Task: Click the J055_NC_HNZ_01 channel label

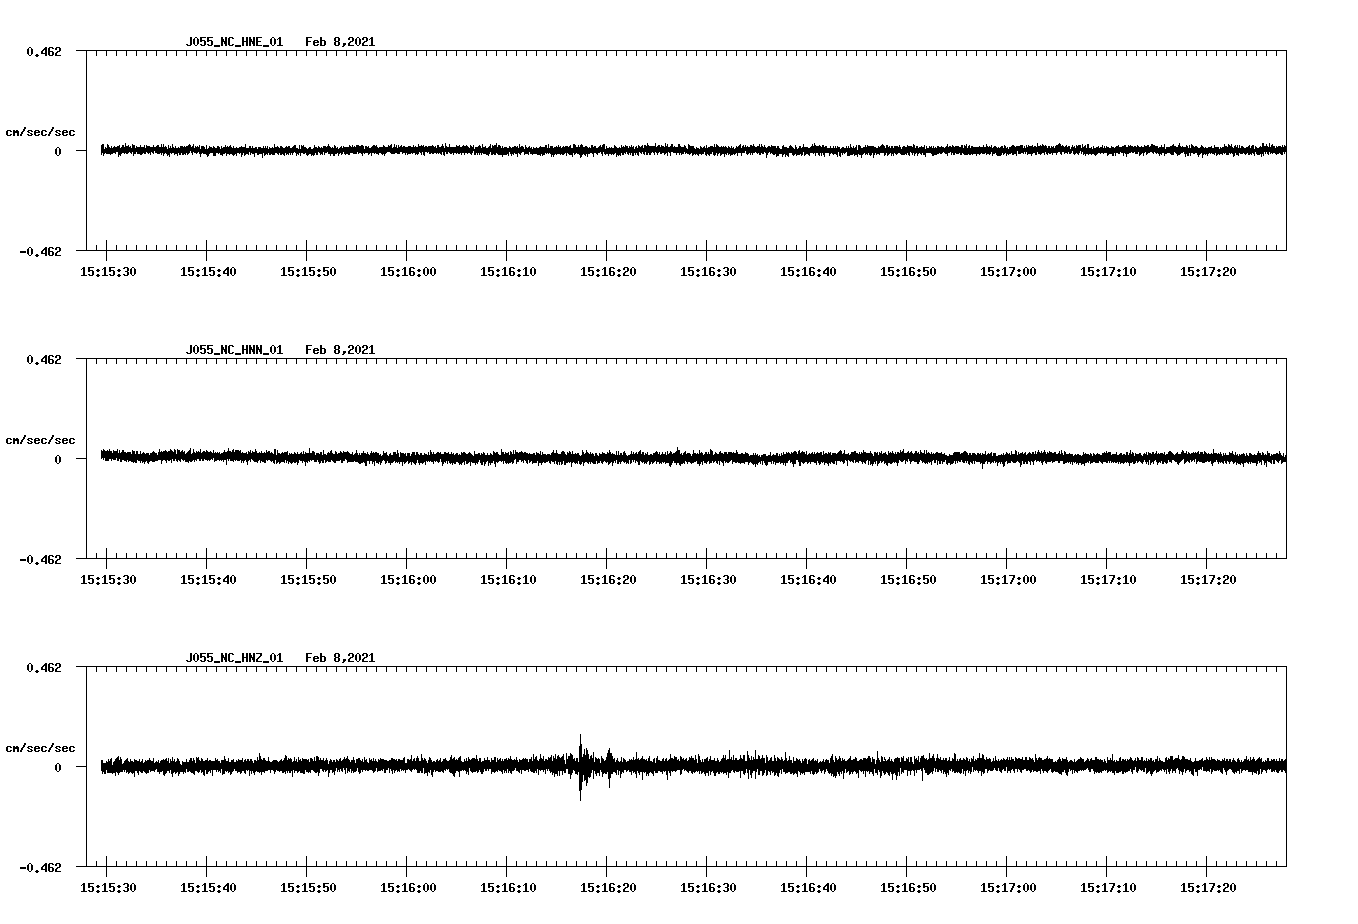Action: tap(234, 657)
